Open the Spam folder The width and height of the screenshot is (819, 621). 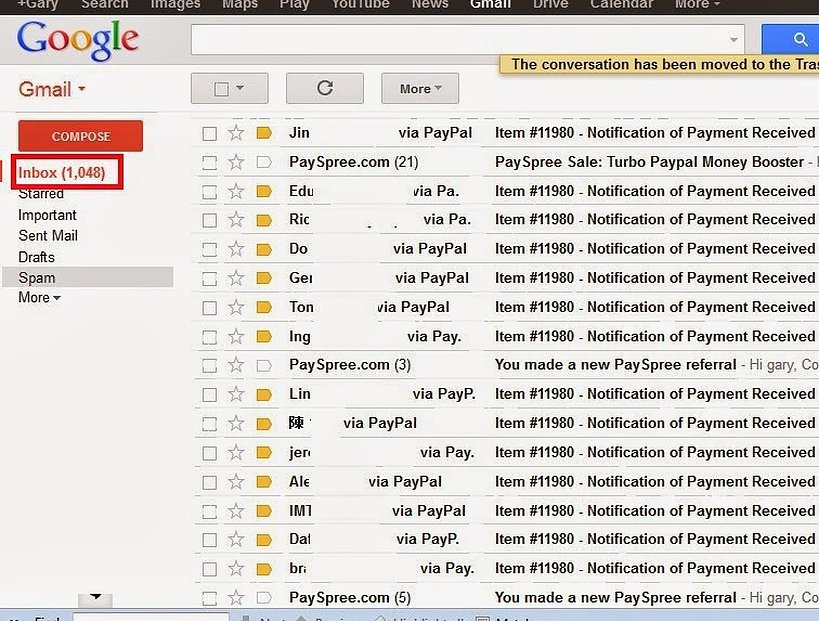(88, 278)
